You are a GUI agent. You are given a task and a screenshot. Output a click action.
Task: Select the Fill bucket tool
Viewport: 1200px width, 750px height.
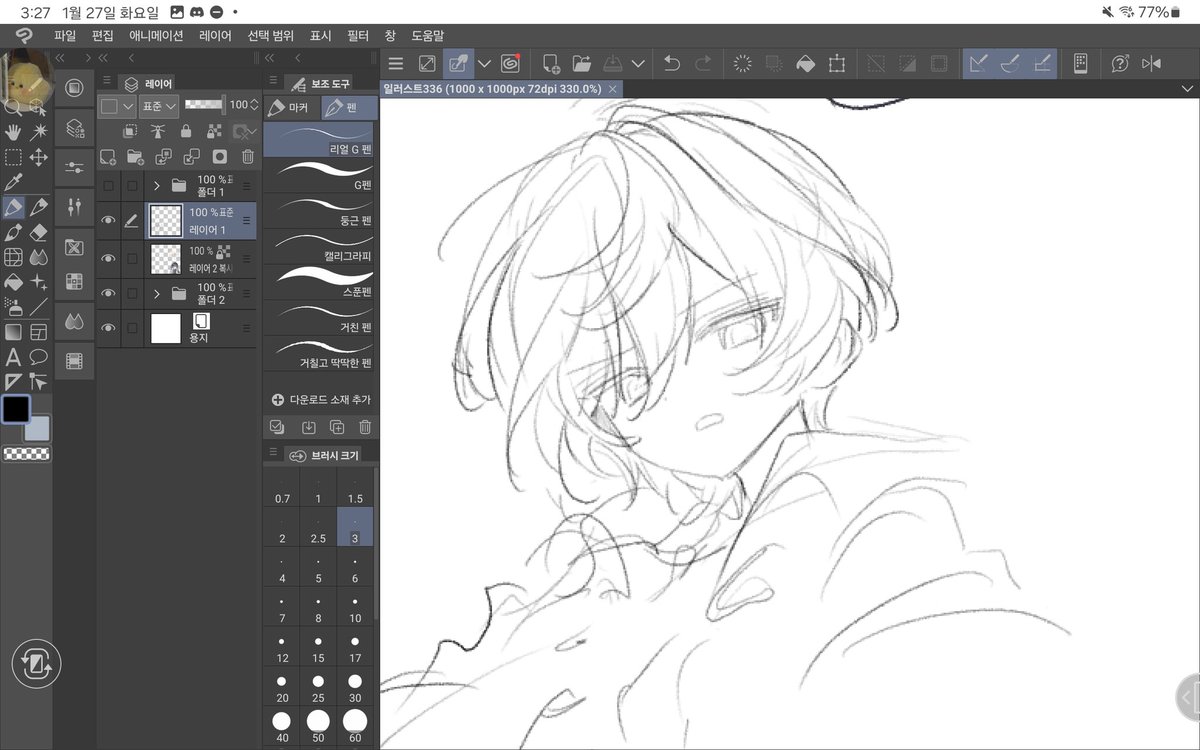(13, 282)
